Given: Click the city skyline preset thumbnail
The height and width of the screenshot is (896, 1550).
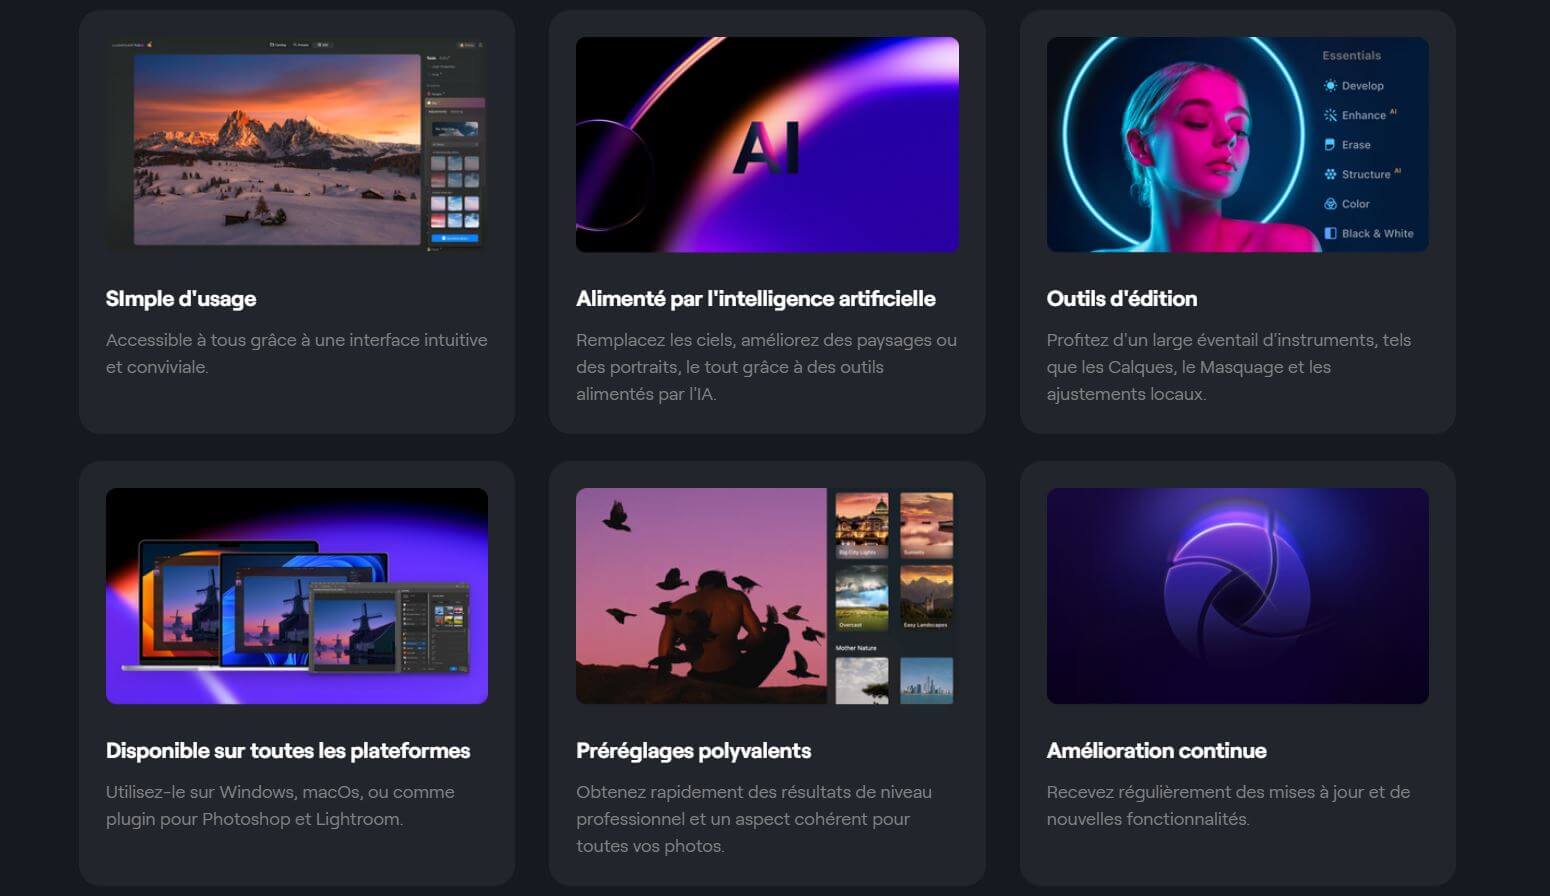Looking at the screenshot, I should (x=926, y=681).
